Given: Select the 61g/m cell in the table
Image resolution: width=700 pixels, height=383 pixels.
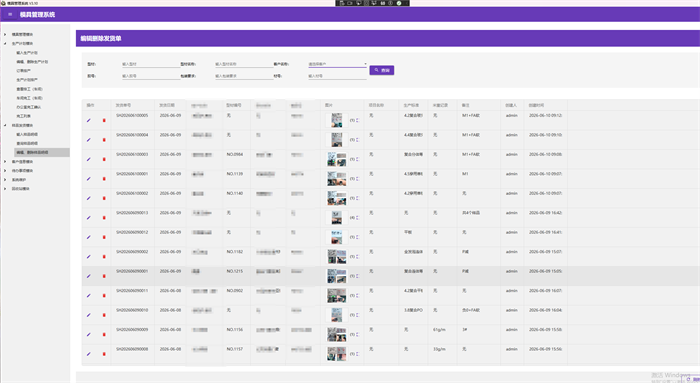Looking at the screenshot, I should click(x=438, y=329).
